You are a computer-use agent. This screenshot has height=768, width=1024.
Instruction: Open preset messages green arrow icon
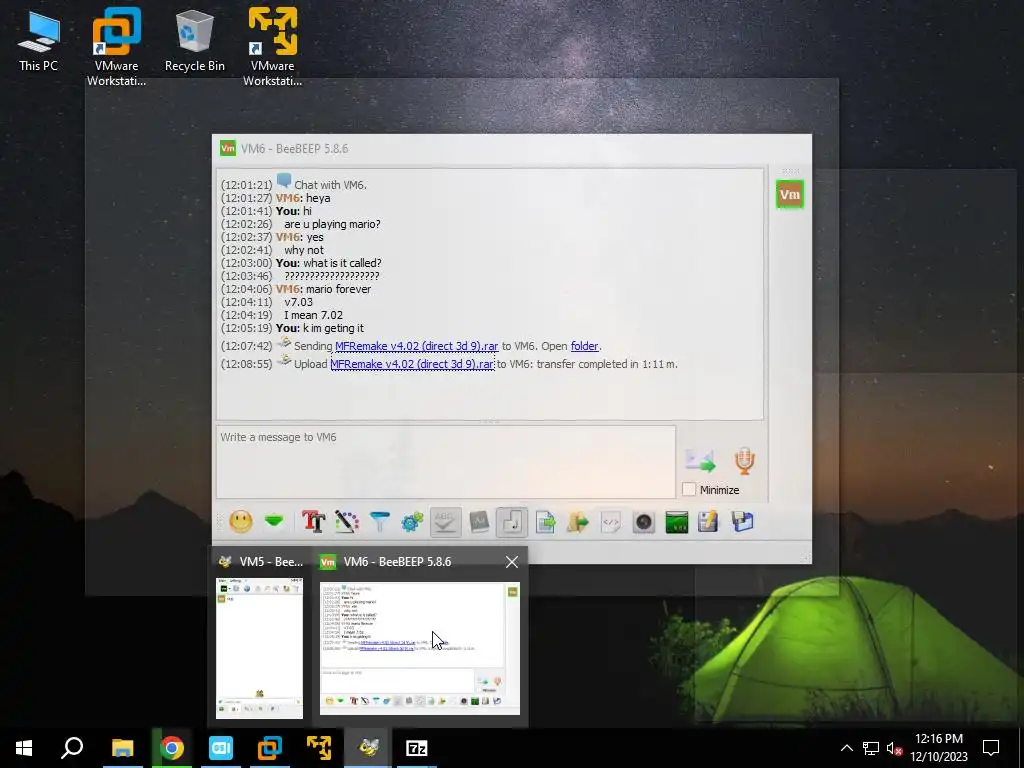[274, 521]
